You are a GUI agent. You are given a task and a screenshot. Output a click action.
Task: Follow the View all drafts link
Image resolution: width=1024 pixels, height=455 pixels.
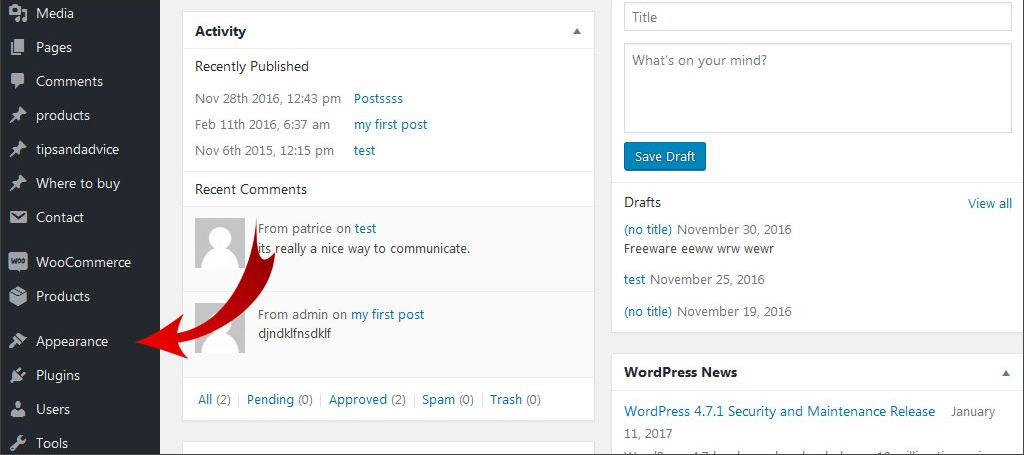(x=989, y=203)
